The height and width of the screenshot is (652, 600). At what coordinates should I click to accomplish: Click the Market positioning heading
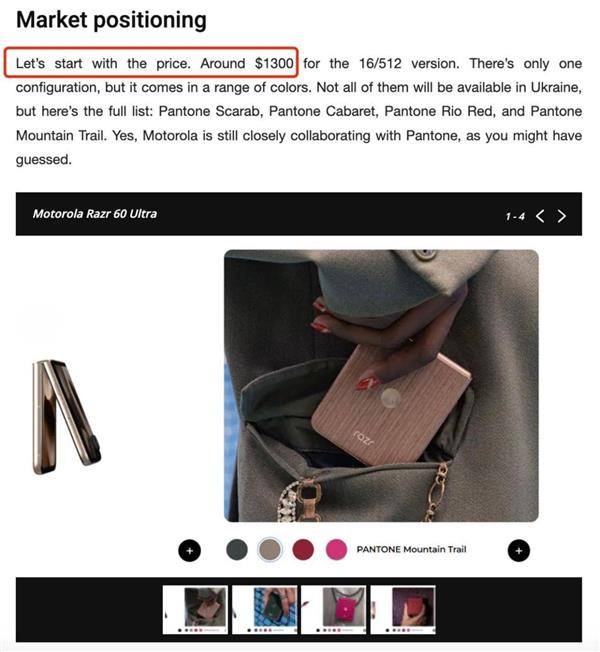click(x=111, y=20)
